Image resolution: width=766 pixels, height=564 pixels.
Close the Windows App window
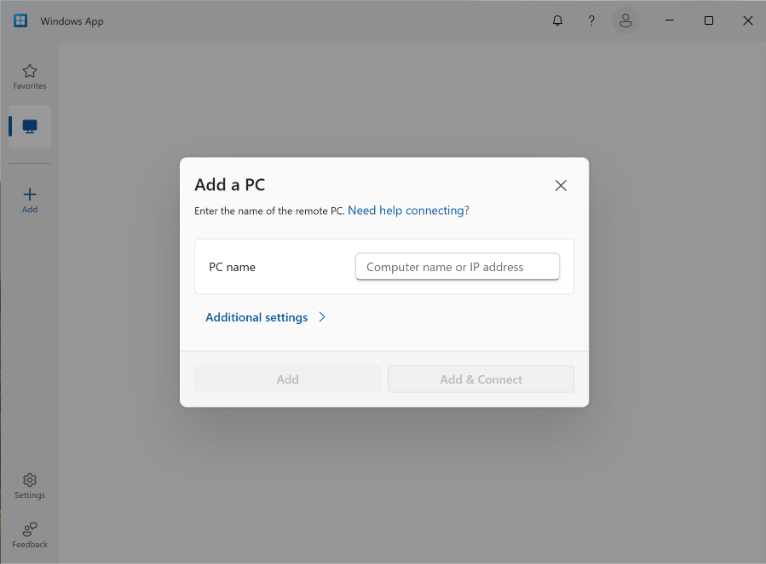pos(747,21)
